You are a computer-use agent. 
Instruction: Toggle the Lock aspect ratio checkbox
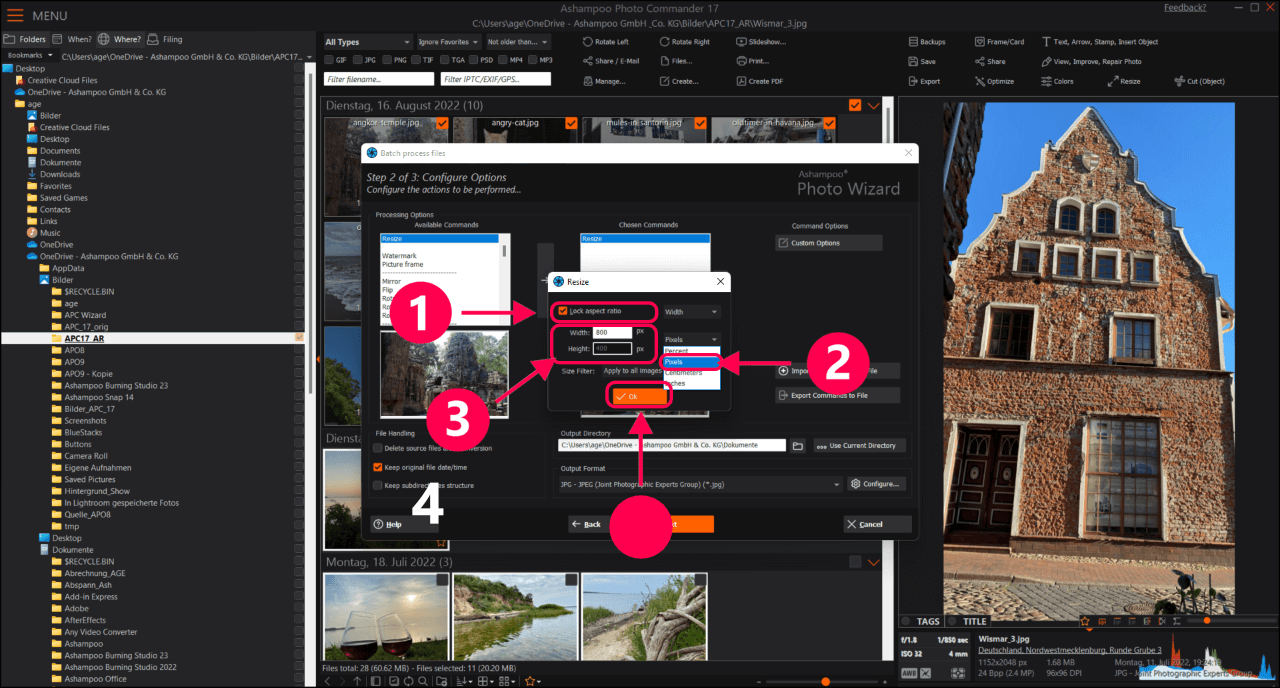[x=564, y=311]
